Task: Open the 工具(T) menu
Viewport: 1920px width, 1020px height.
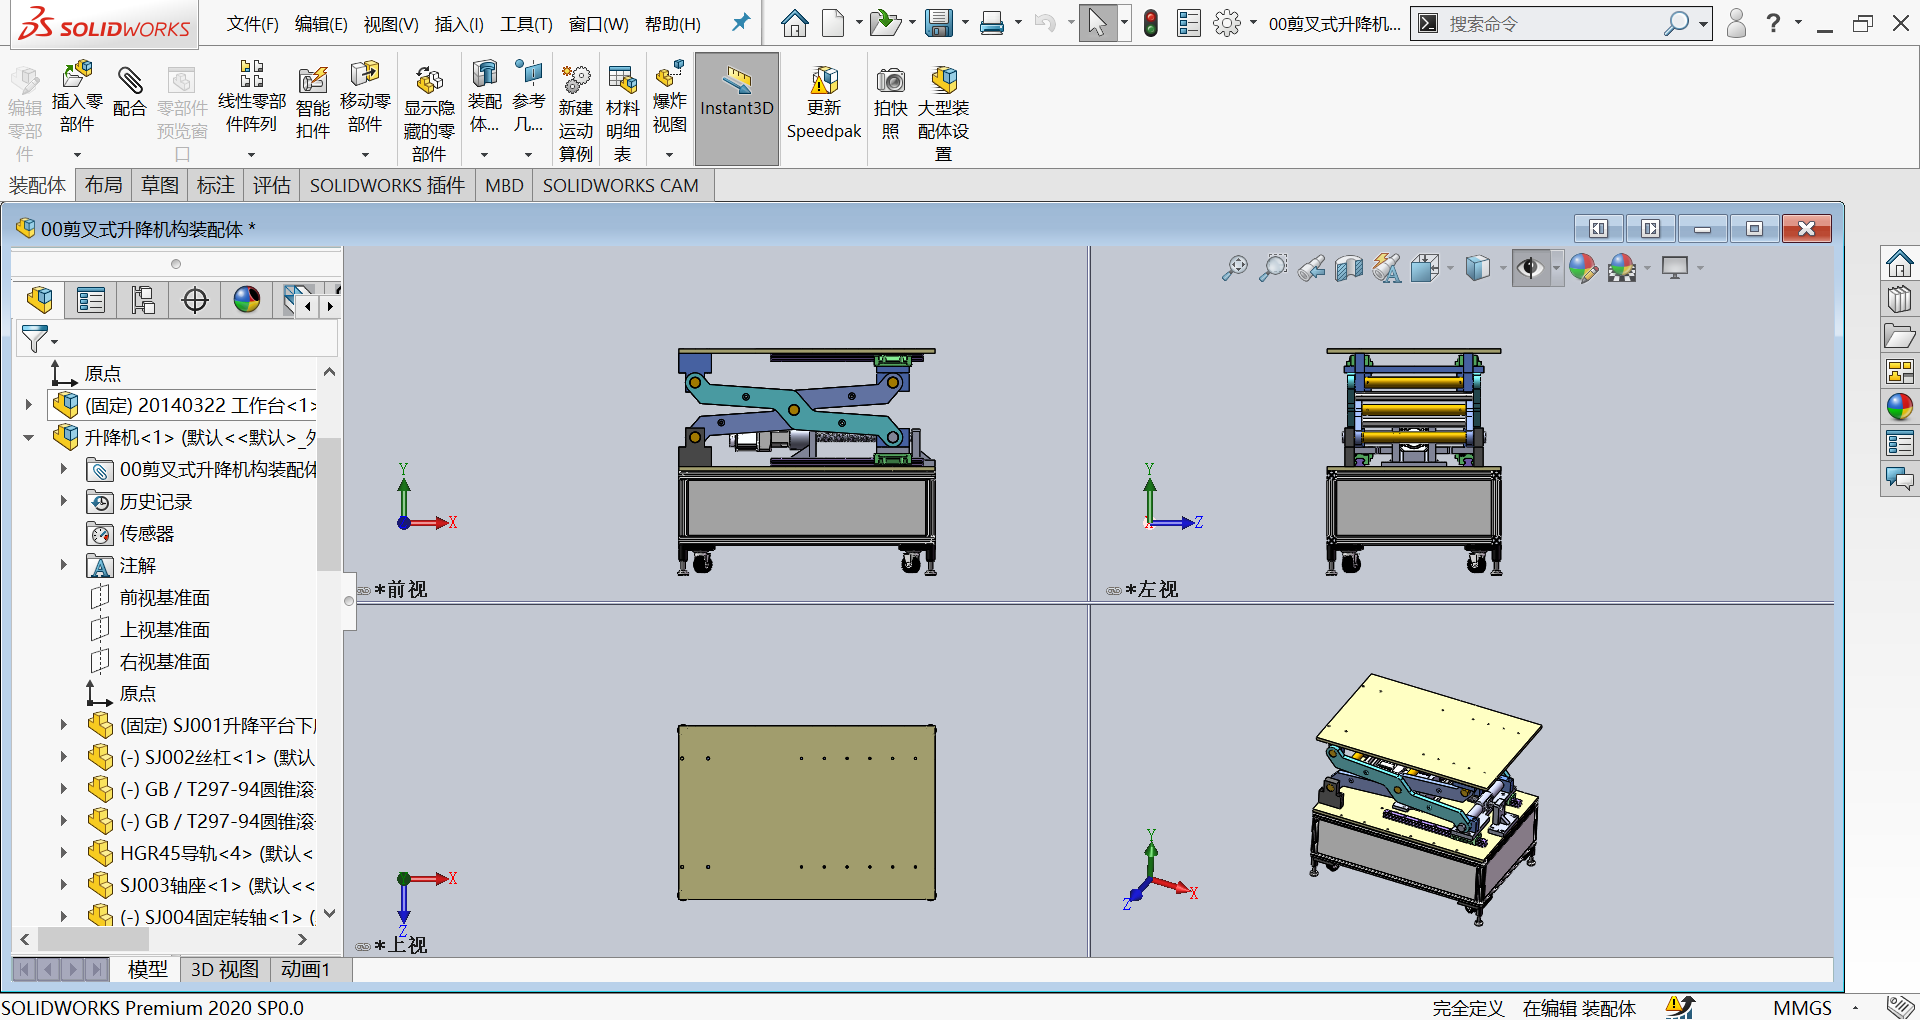Action: (x=526, y=24)
